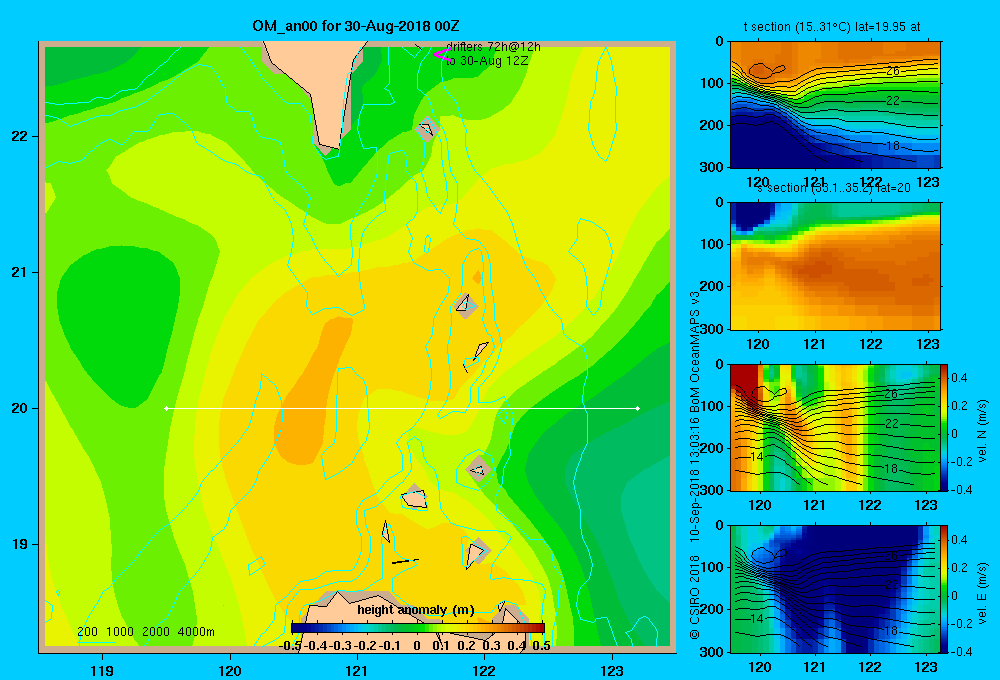Open the temperature section panel
The image size is (1000, 680).
click(835, 105)
